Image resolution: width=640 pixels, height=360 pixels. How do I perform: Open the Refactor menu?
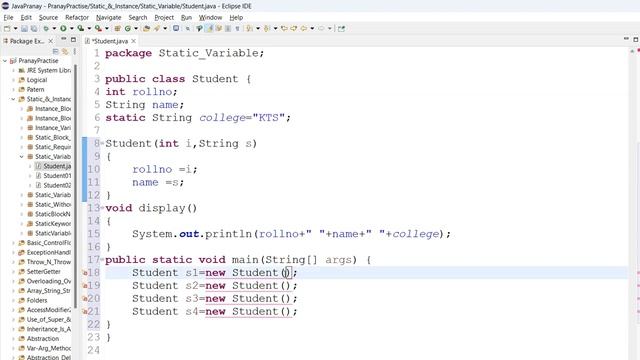[x=77, y=18]
